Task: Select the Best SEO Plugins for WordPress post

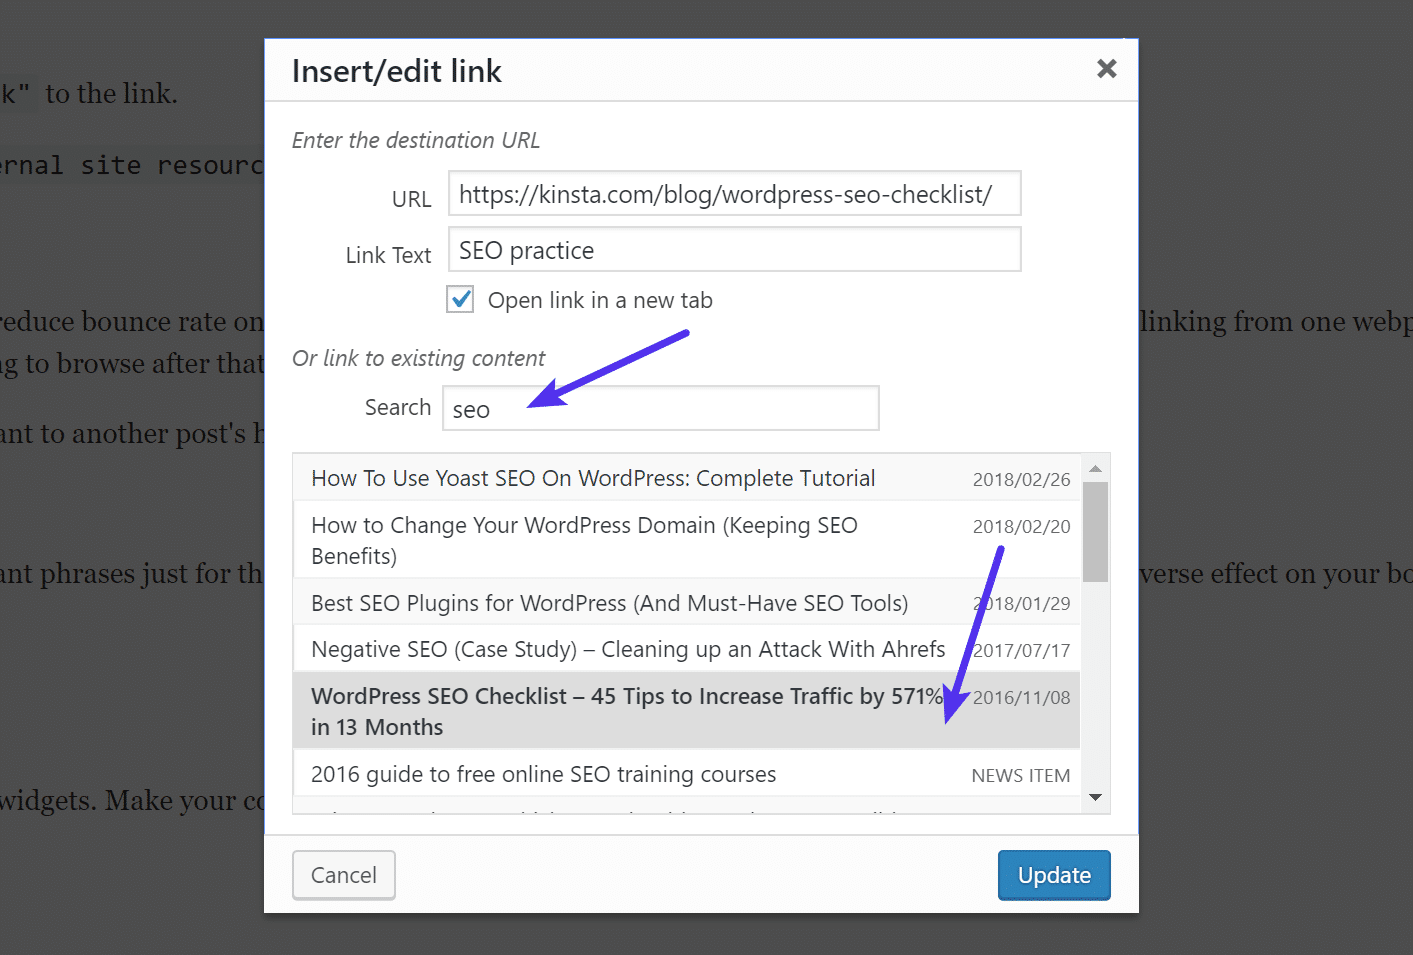Action: [x=608, y=602]
